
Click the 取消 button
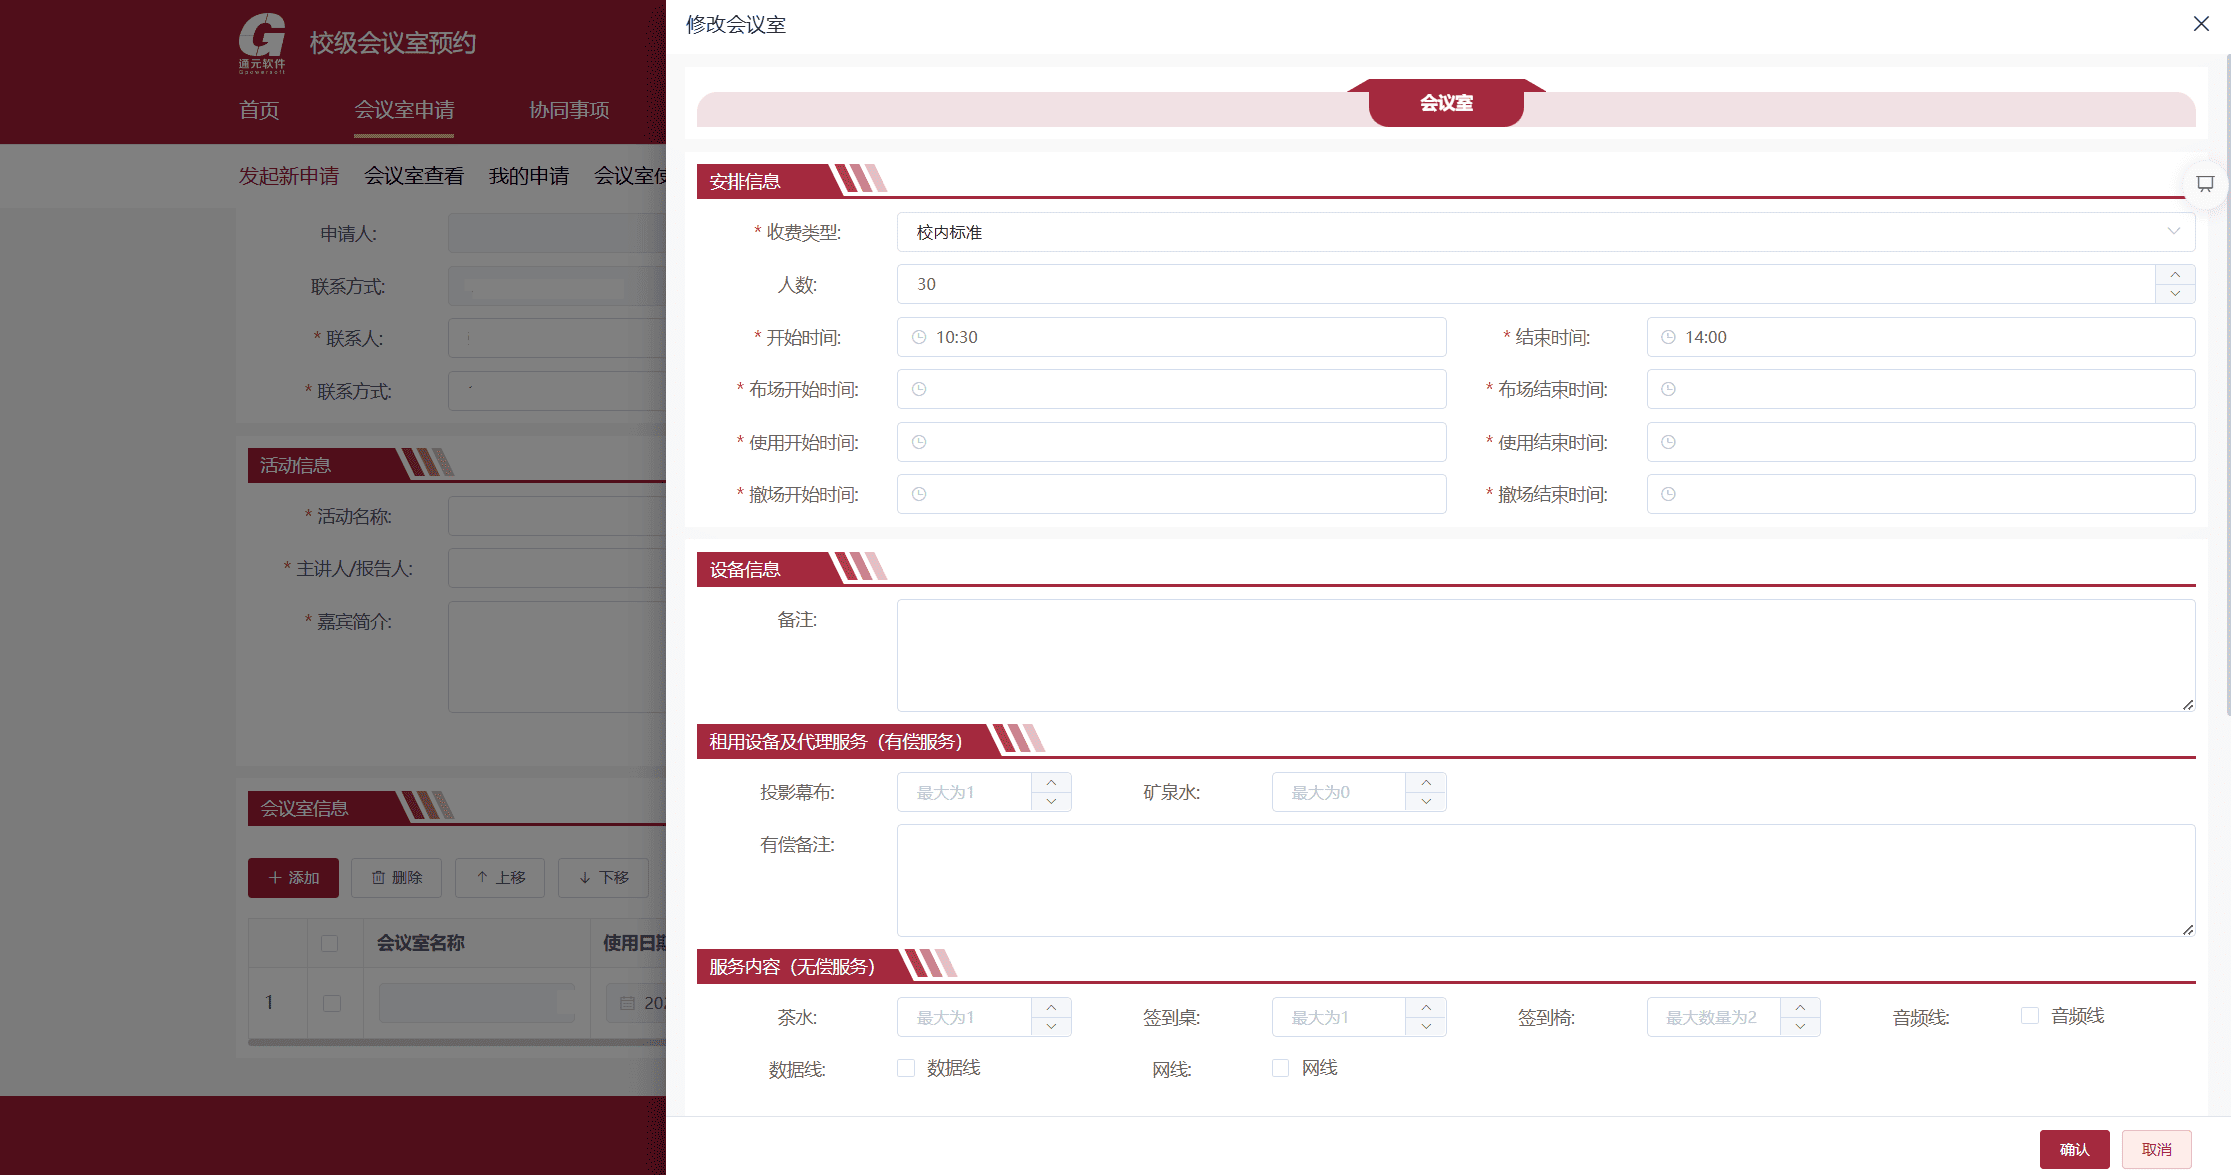pyautogui.click(x=2156, y=1149)
